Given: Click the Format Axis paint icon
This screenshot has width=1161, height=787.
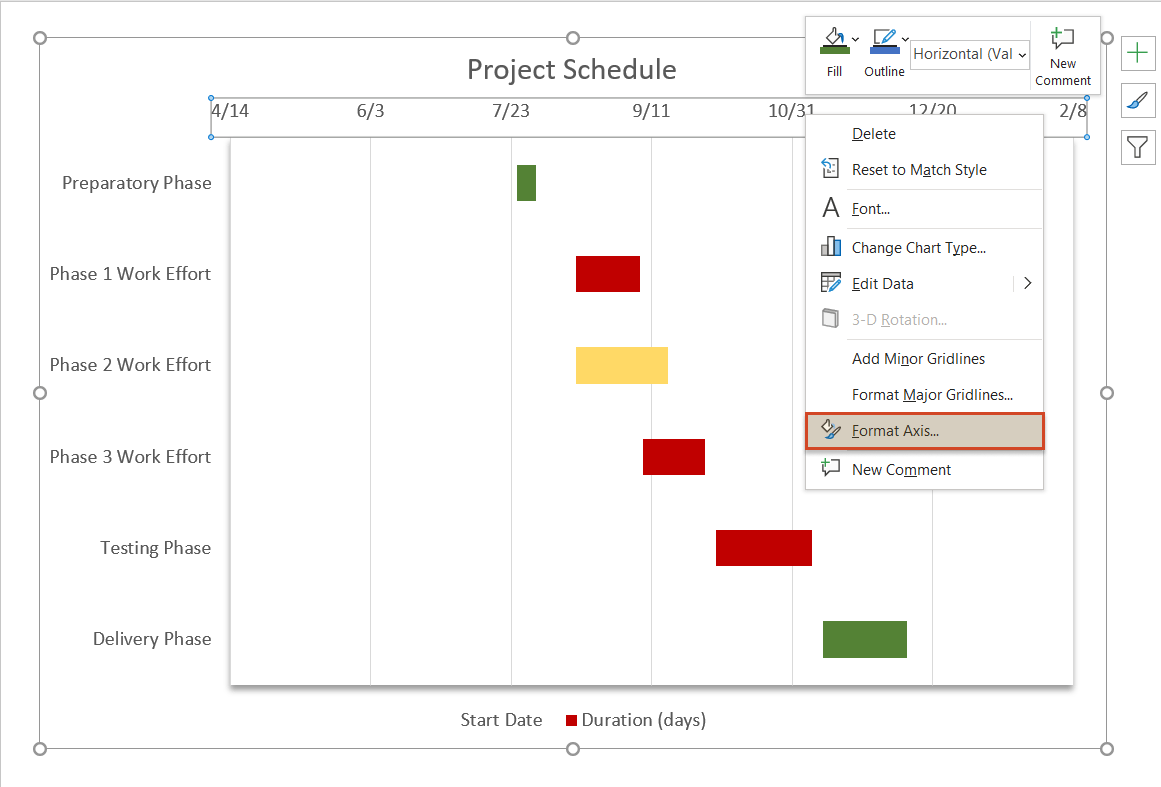Looking at the screenshot, I should point(830,430).
